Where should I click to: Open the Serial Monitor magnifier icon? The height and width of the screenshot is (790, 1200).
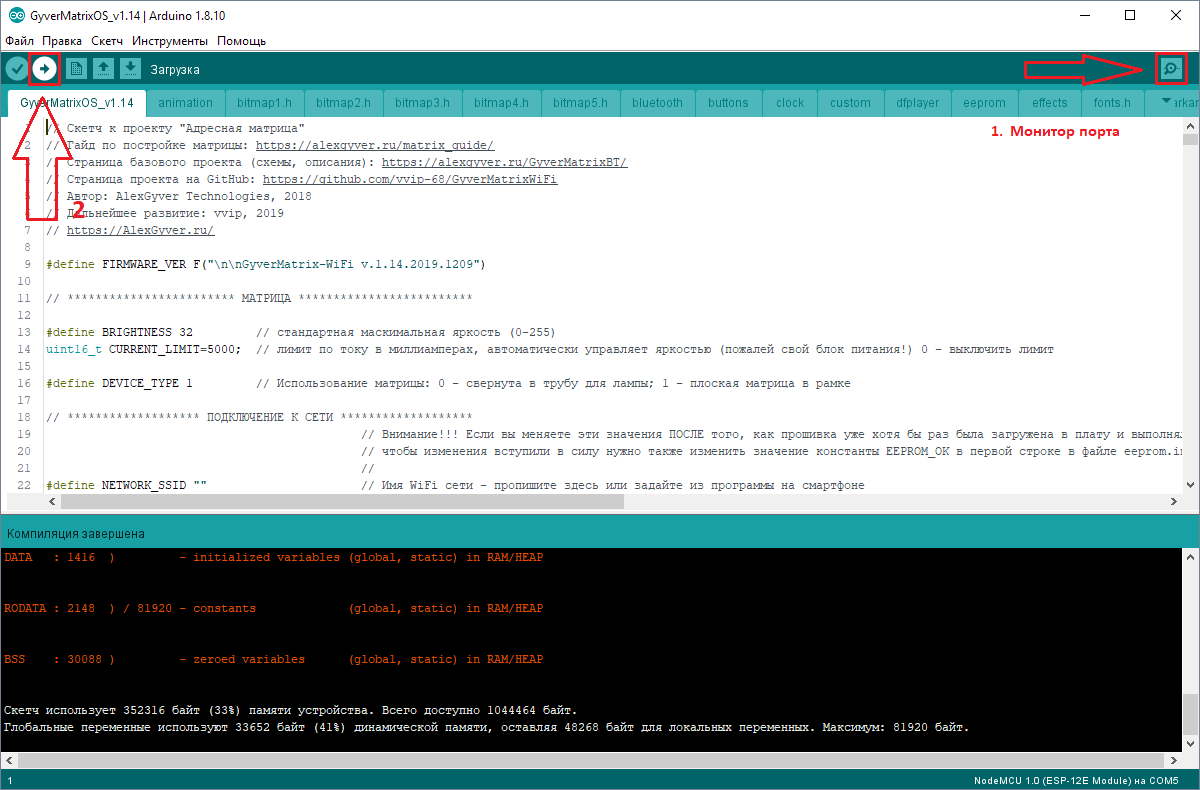tap(1170, 68)
